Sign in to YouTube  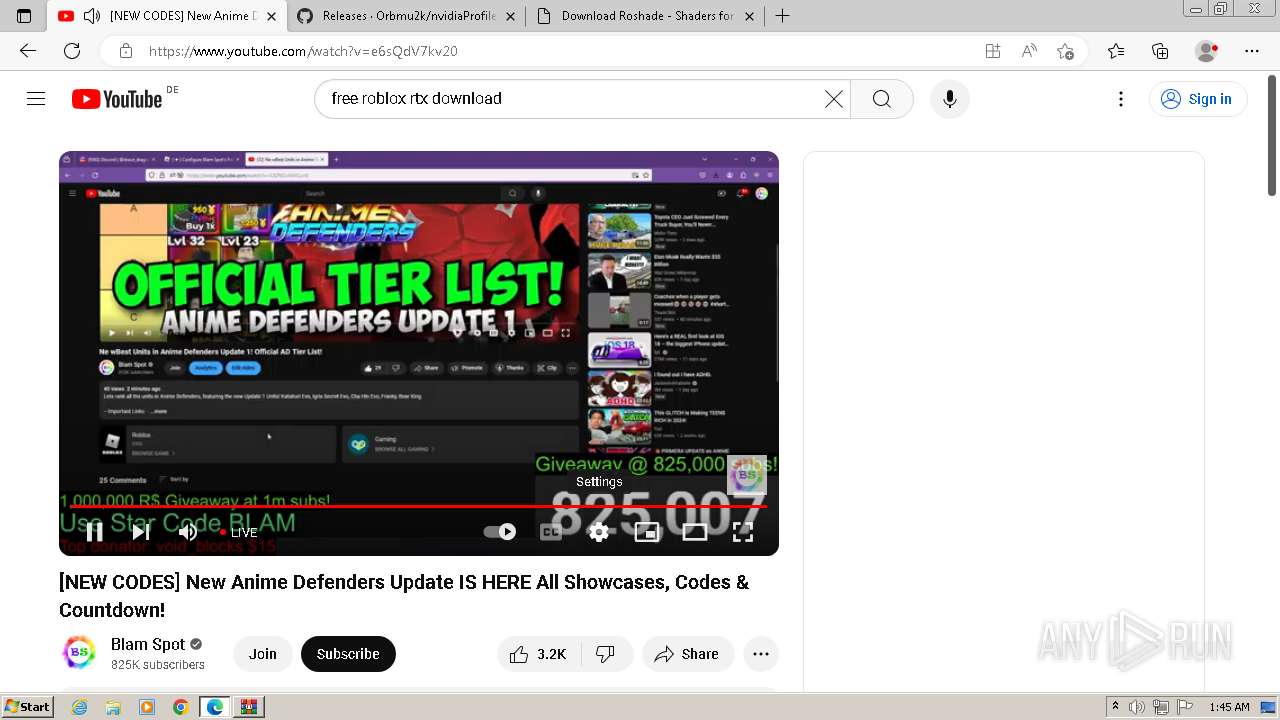click(1198, 99)
